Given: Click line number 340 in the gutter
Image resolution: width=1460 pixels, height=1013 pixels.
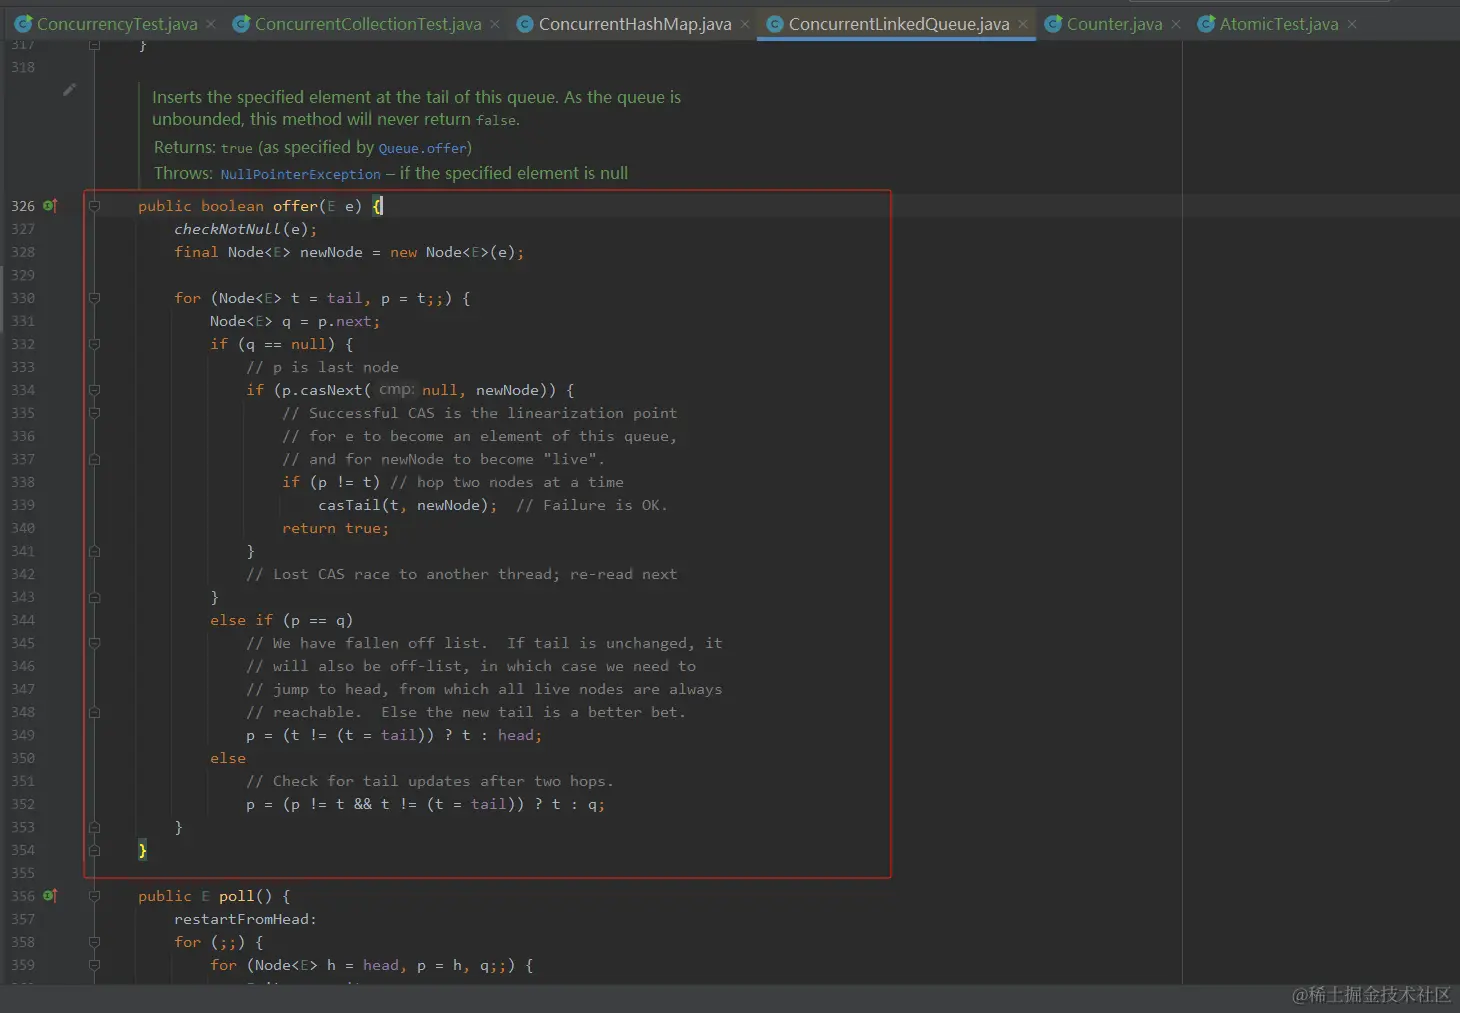Looking at the screenshot, I should pos(23,528).
